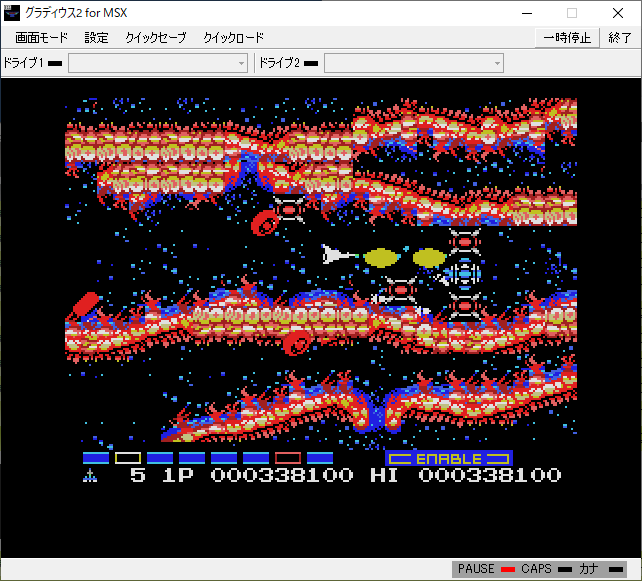Click the ENABLE power-up label
This screenshot has height=581, width=642.
pos(449,459)
